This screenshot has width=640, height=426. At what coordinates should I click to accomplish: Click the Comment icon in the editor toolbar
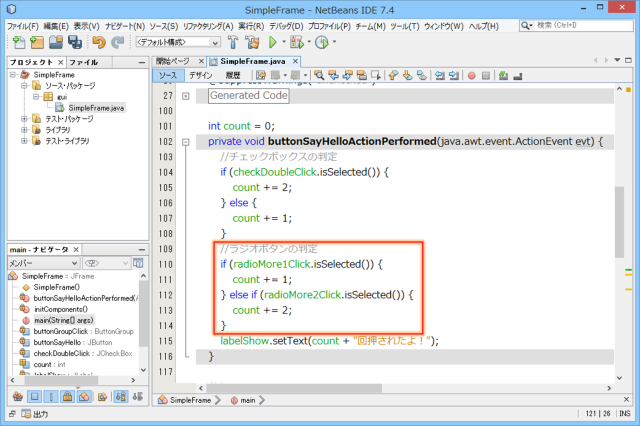(504, 75)
